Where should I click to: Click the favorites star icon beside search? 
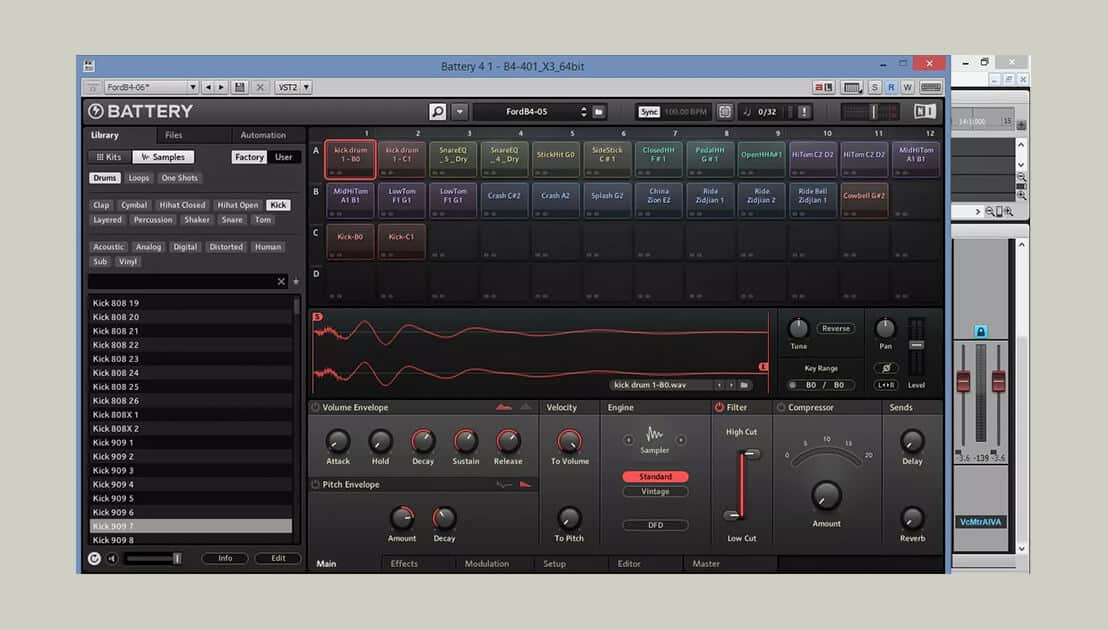point(296,282)
